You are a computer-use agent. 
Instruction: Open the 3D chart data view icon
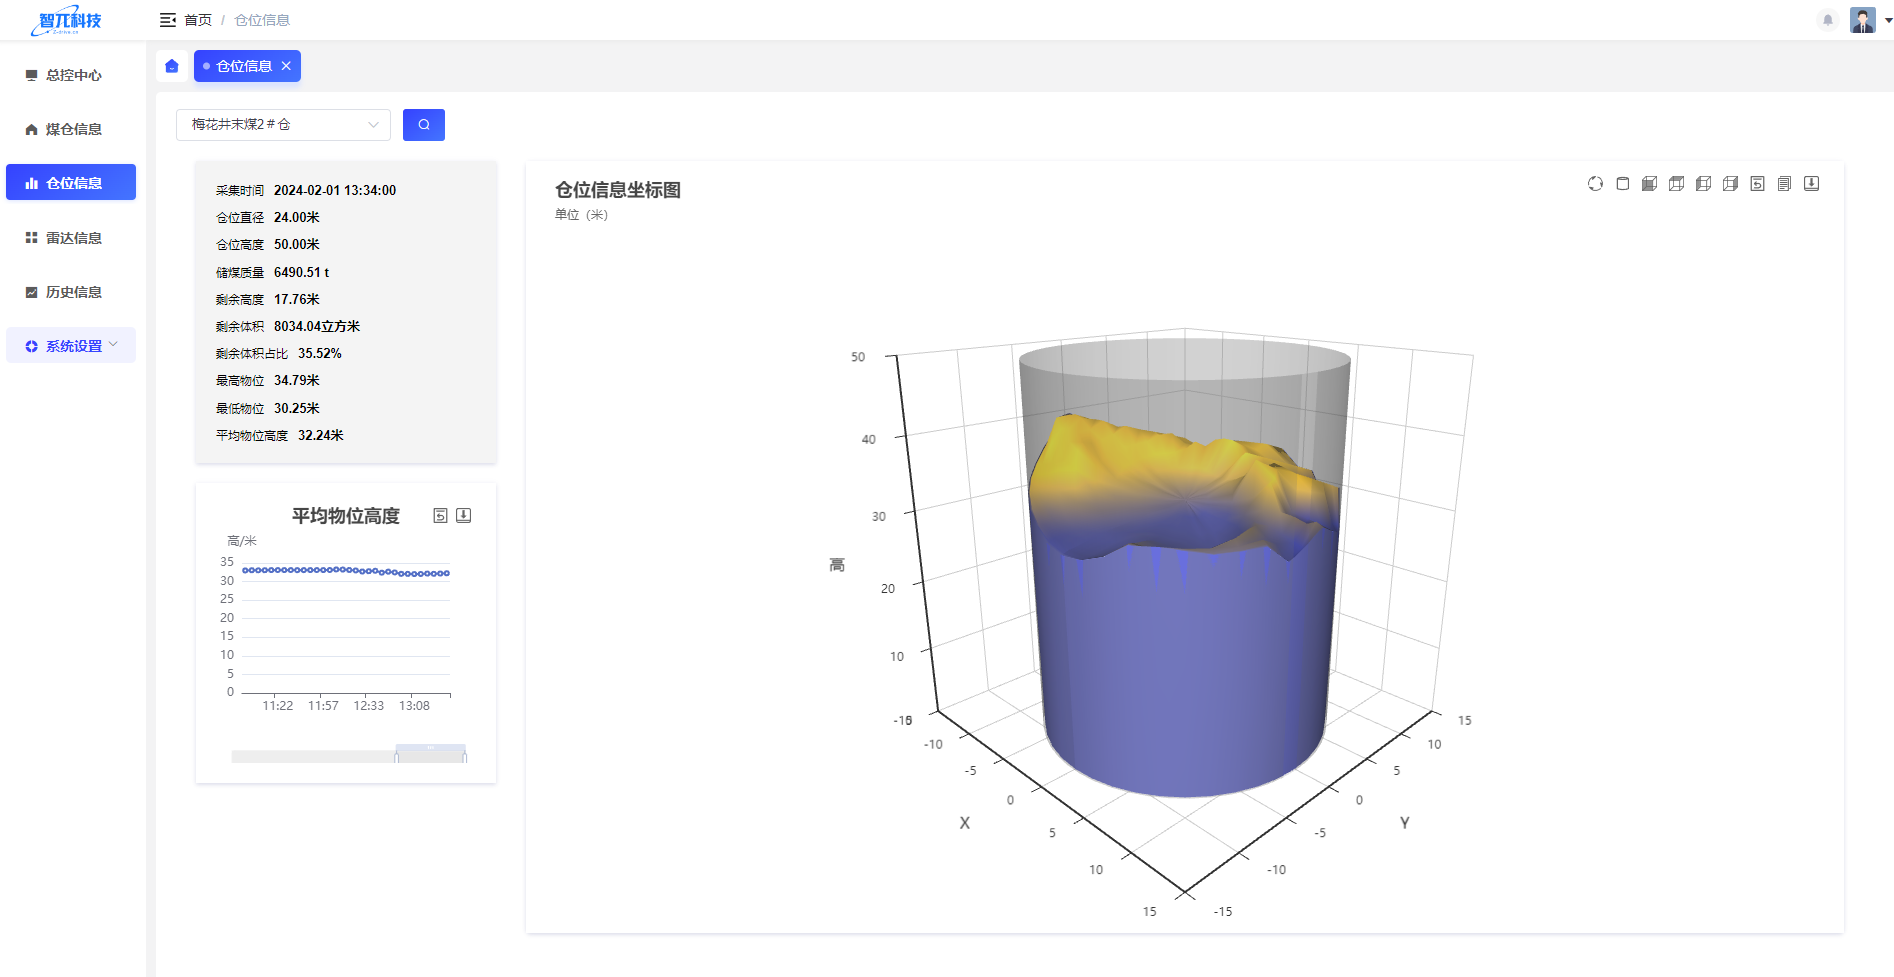point(1784,184)
